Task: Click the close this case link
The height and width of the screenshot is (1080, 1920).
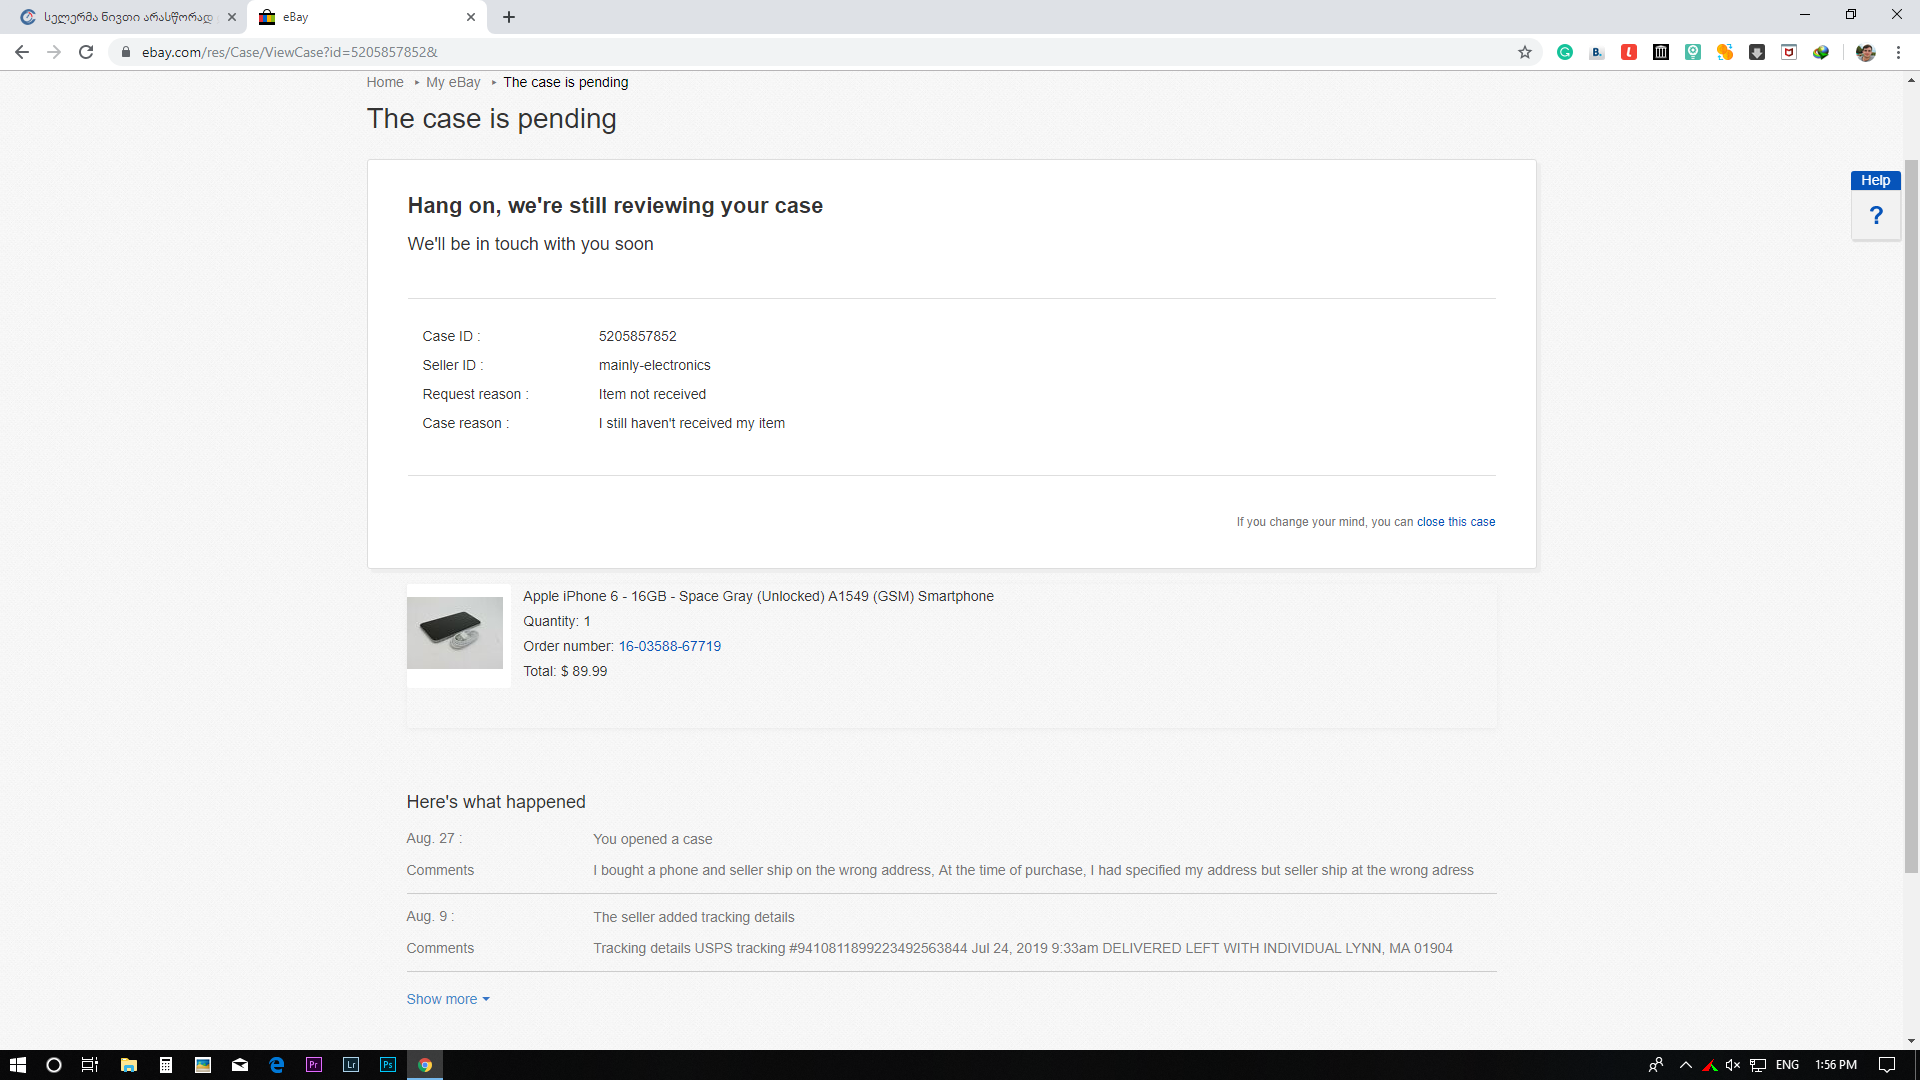Action: point(1455,522)
